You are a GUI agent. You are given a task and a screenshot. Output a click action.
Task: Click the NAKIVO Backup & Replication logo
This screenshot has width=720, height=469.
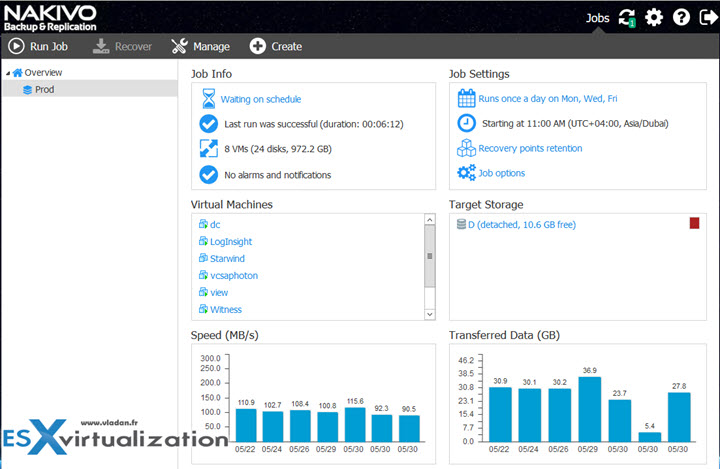click(50, 18)
